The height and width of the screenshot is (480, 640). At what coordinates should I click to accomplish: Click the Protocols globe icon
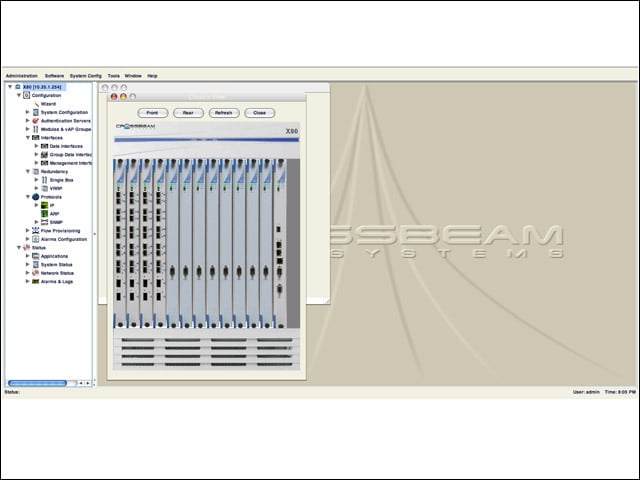[x=36, y=197]
